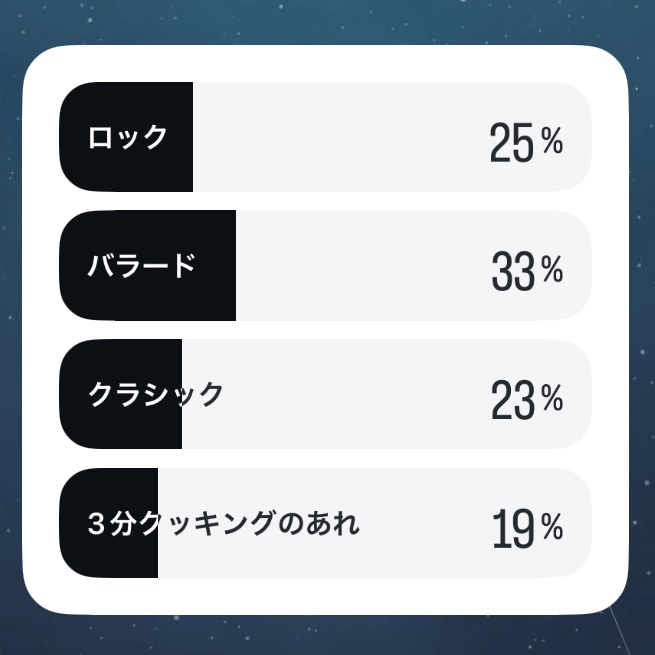Click the ロック text label
The height and width of the screenshot is (655, 655).
127,137
